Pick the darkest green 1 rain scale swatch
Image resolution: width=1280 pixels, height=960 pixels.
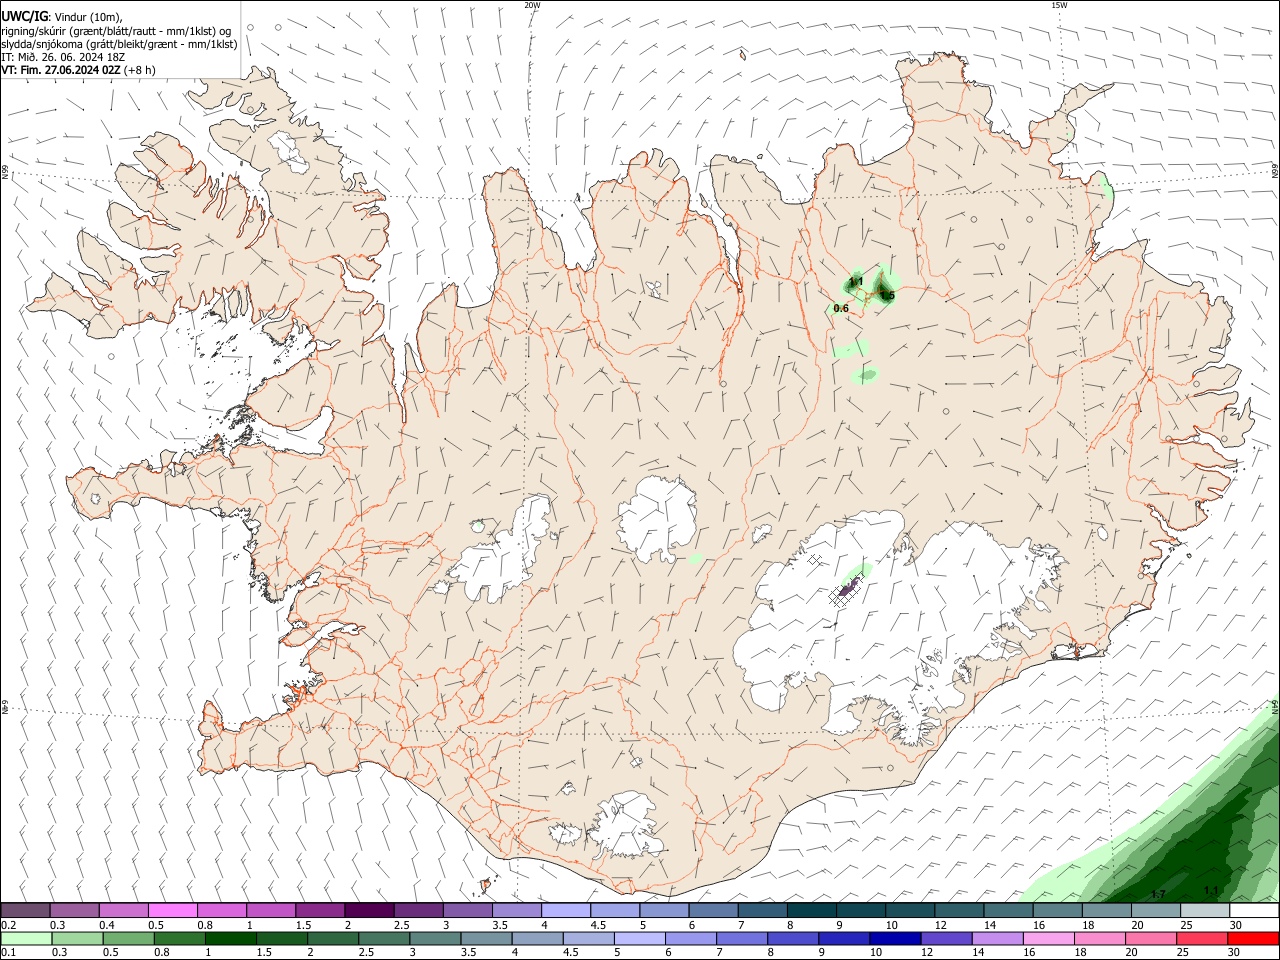[229, 938]
